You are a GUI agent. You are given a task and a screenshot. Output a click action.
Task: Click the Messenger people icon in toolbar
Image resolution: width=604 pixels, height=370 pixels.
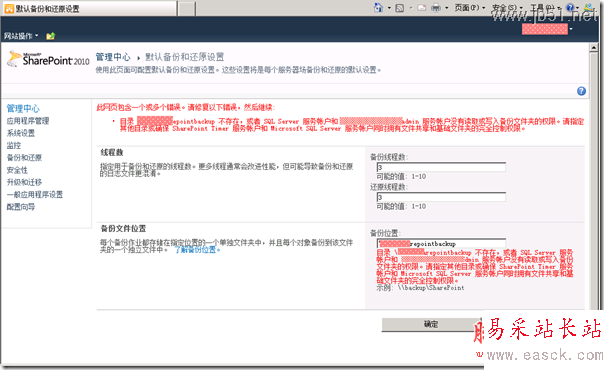[x=589, y=8]
